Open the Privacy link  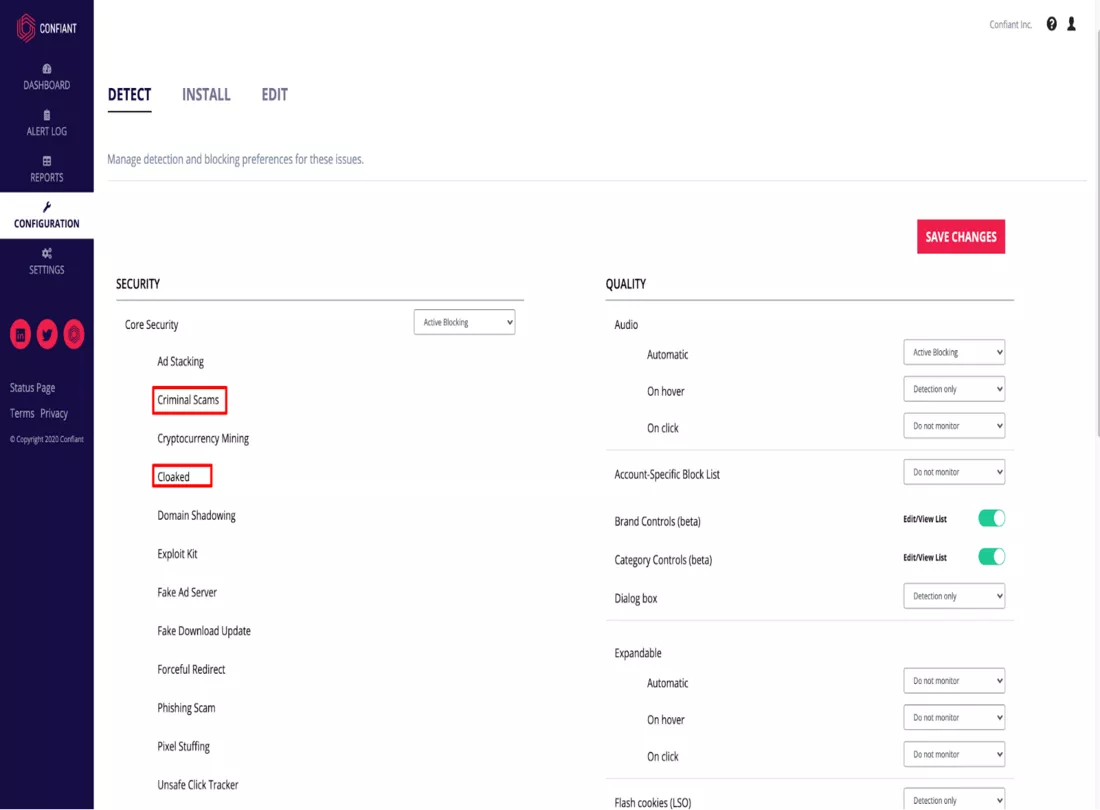point(54,414)
